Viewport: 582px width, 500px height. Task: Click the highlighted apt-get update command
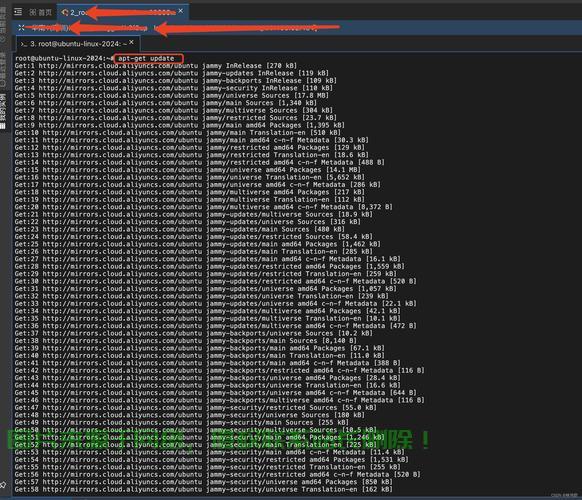pyautogui.click(x=148, y=58)
